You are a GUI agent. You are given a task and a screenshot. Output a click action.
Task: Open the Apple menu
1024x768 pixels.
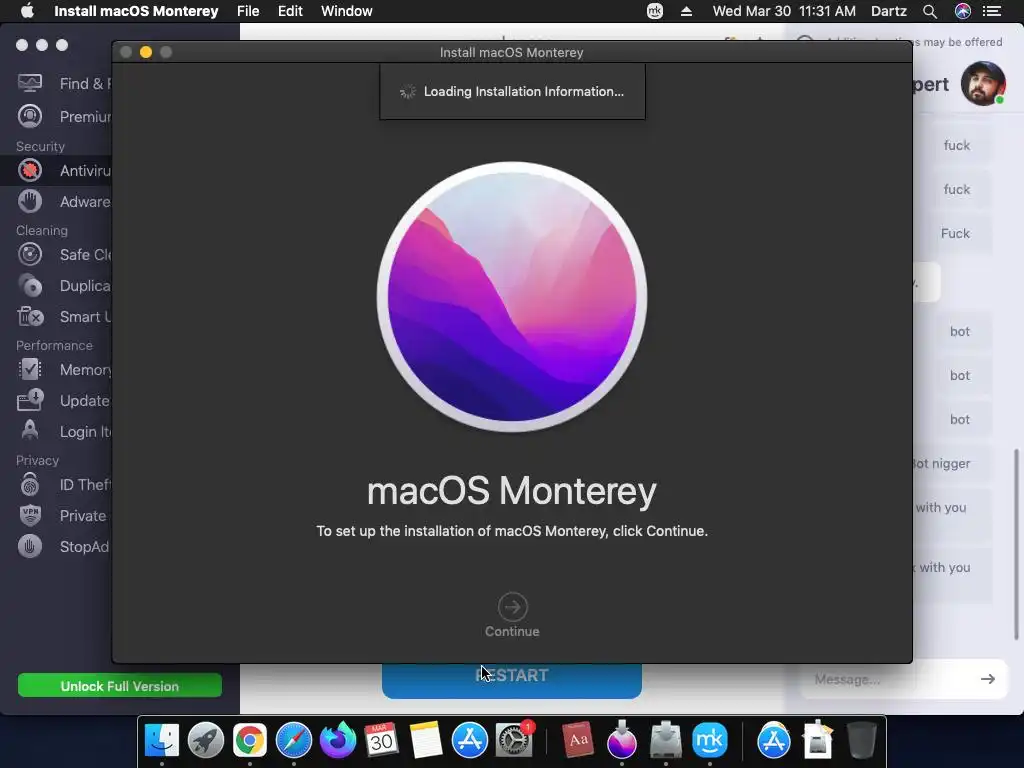(27, 11)
